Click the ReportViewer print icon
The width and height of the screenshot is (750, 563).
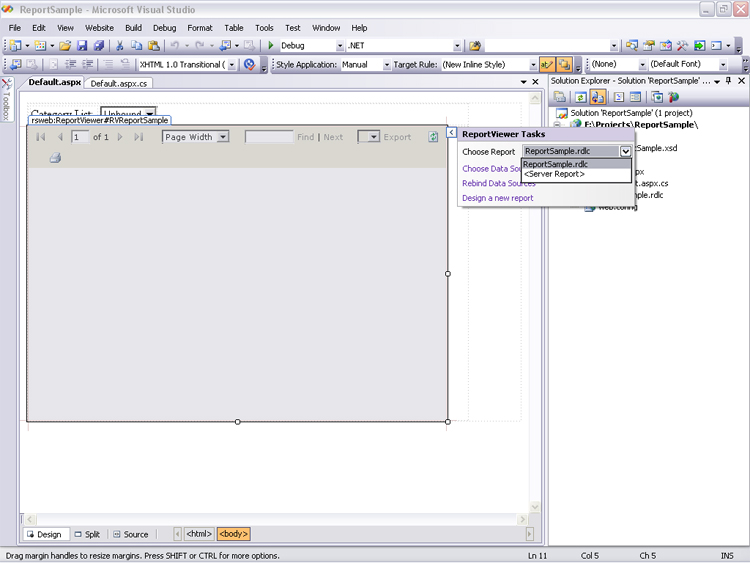tap(55, 158)
